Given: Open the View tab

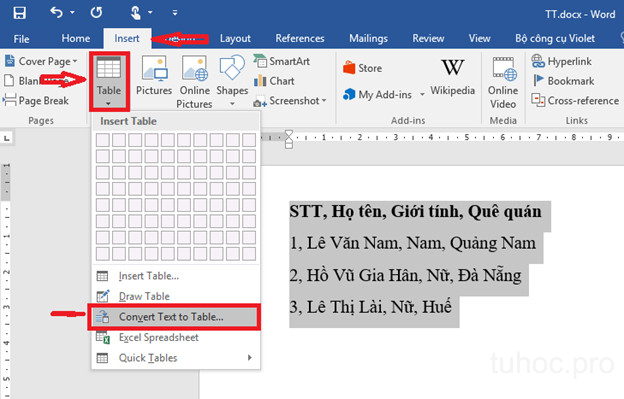Looking at the screenshot, I should [x=479, y=39].
